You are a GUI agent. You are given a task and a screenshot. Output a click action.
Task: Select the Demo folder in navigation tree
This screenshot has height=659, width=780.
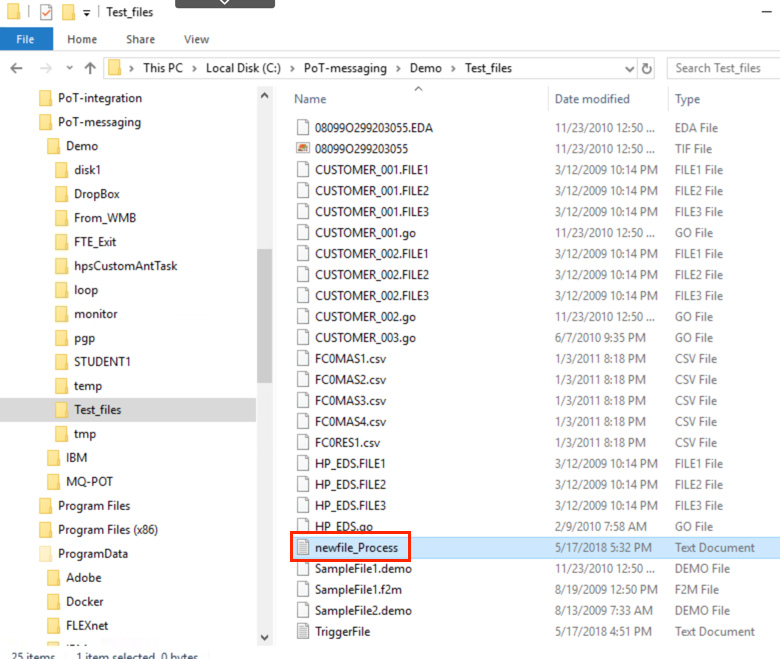pos(82,146)
